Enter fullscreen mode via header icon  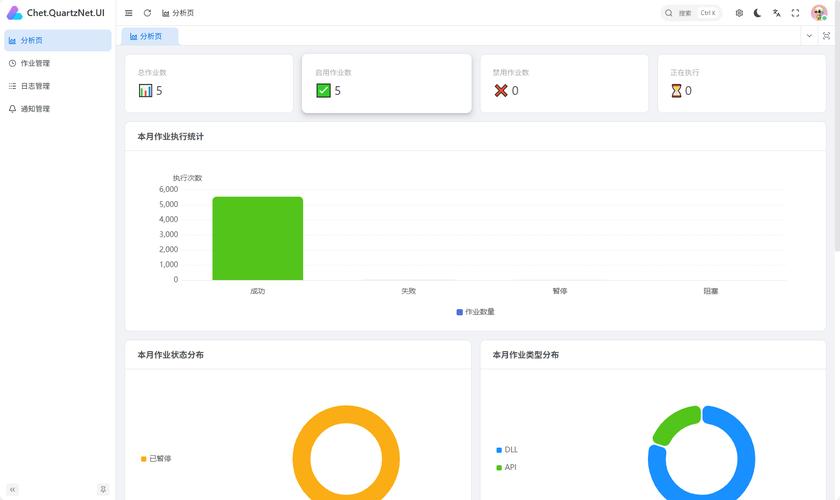[x=795, y=13]
